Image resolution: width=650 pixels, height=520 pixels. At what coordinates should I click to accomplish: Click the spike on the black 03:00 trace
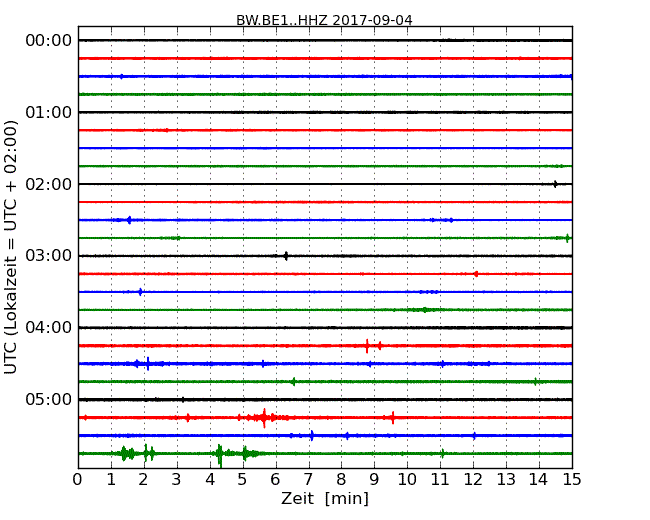coord(286,256)
